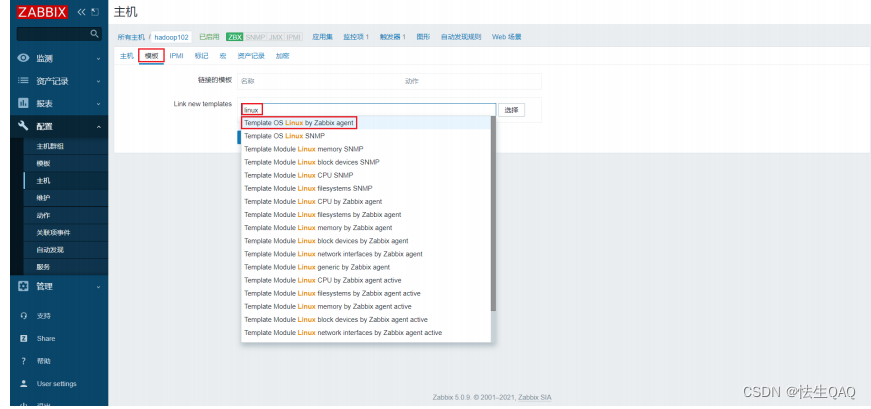Viewport: 871px width, 409px height.
Task: Select Template Module Linux memory by Zabbix agent active
Action: click(x=366, y=306)
